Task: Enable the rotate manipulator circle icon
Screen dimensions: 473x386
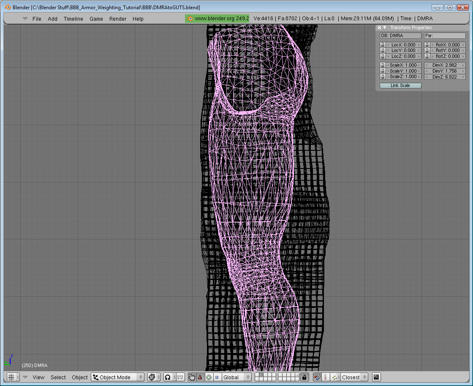Action: tap(209, 377)
